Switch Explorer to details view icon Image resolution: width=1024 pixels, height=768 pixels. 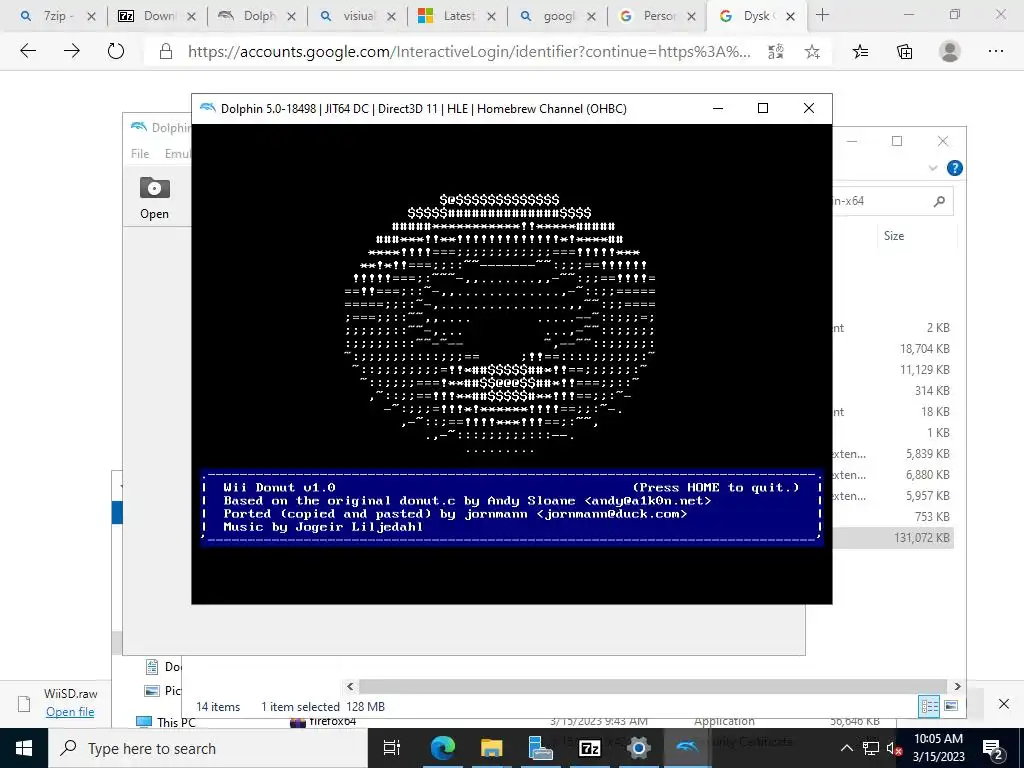pyautogui.click(x=929, y=706)
